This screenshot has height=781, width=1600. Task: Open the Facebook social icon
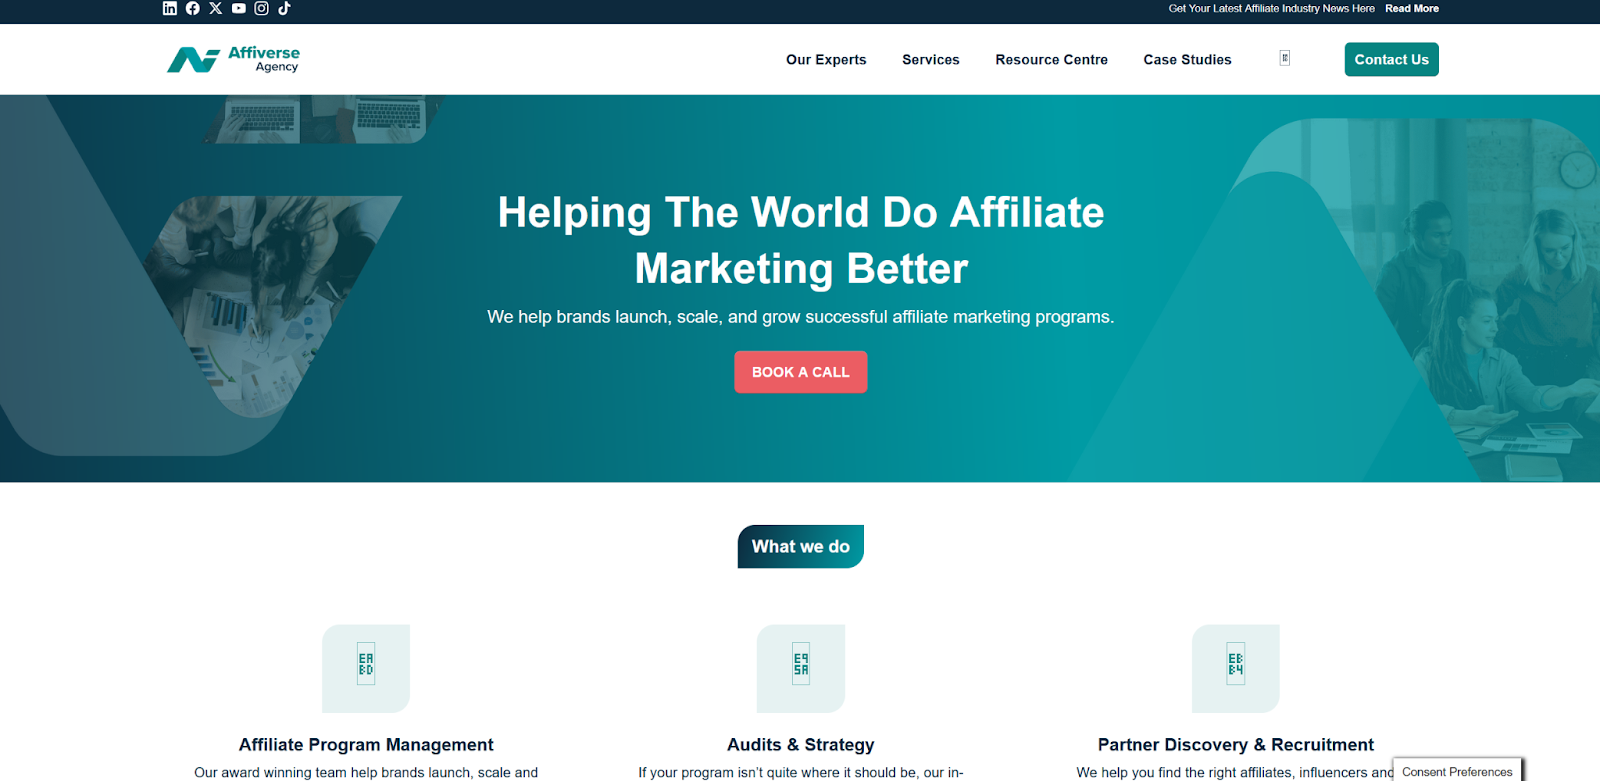click(x=193, y=8)
